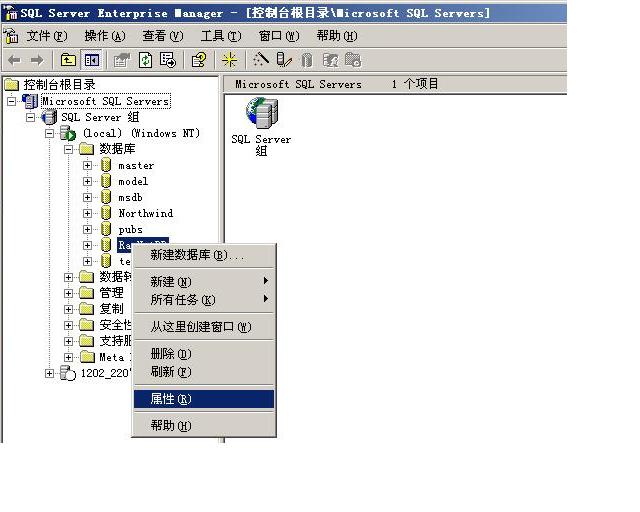
Task: Select the pubs database row
Action: click(131, 229)
